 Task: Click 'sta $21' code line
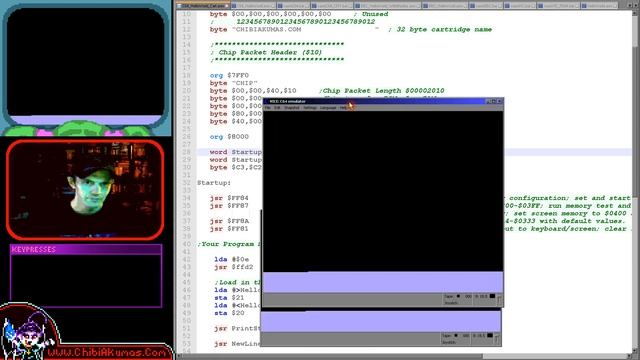pos(229,298)
